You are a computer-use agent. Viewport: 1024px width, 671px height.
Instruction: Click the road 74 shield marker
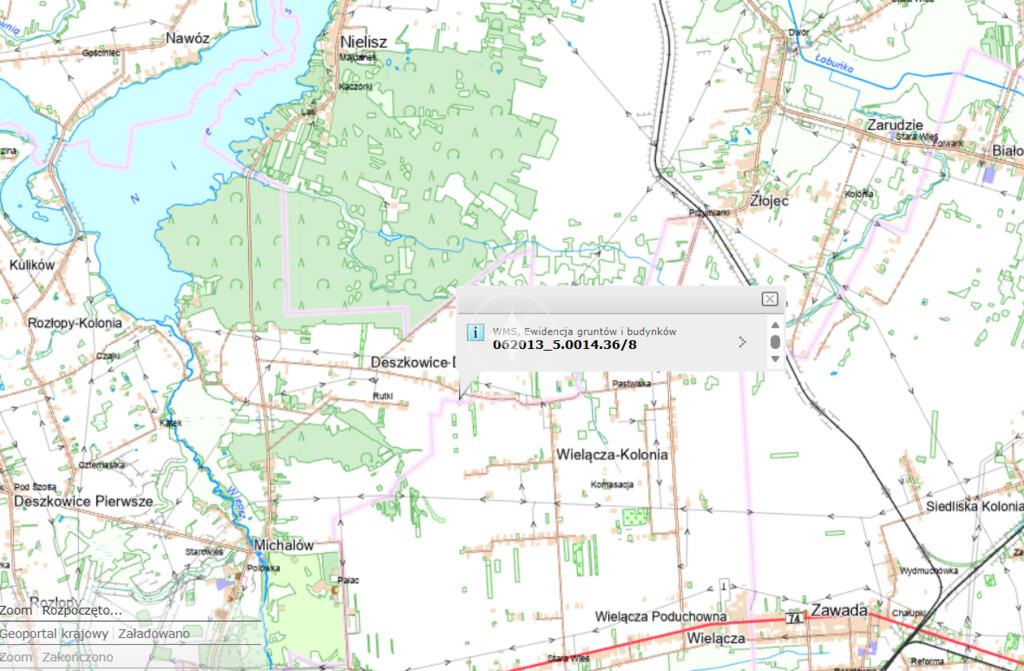click(x=794, y=617)
